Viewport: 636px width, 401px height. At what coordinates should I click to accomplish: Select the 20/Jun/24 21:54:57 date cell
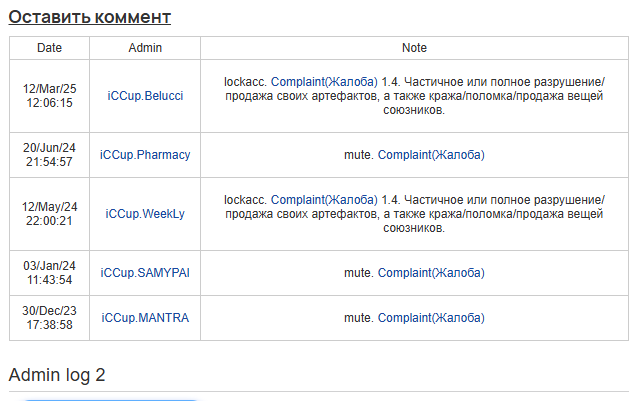49,155
